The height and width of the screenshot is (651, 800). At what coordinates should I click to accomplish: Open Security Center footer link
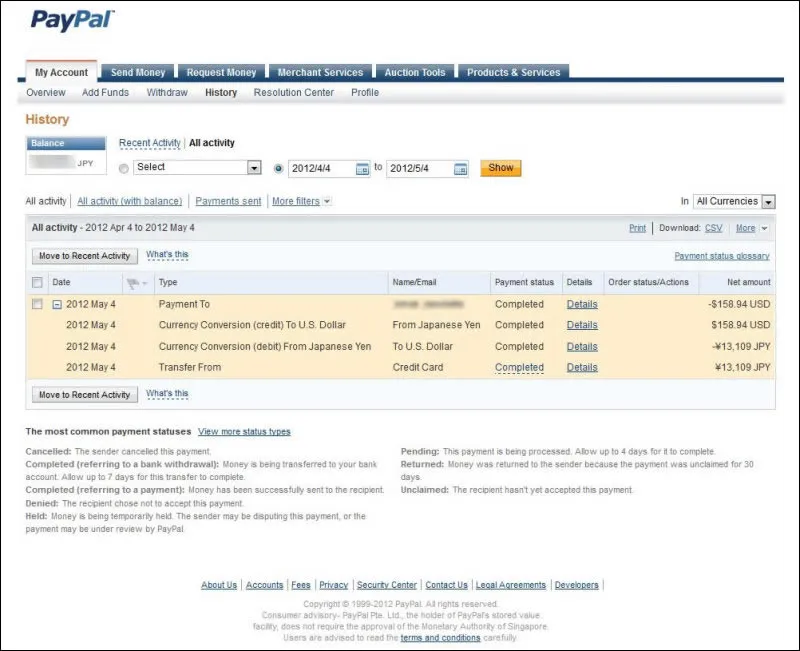click(x=387, y=585)
